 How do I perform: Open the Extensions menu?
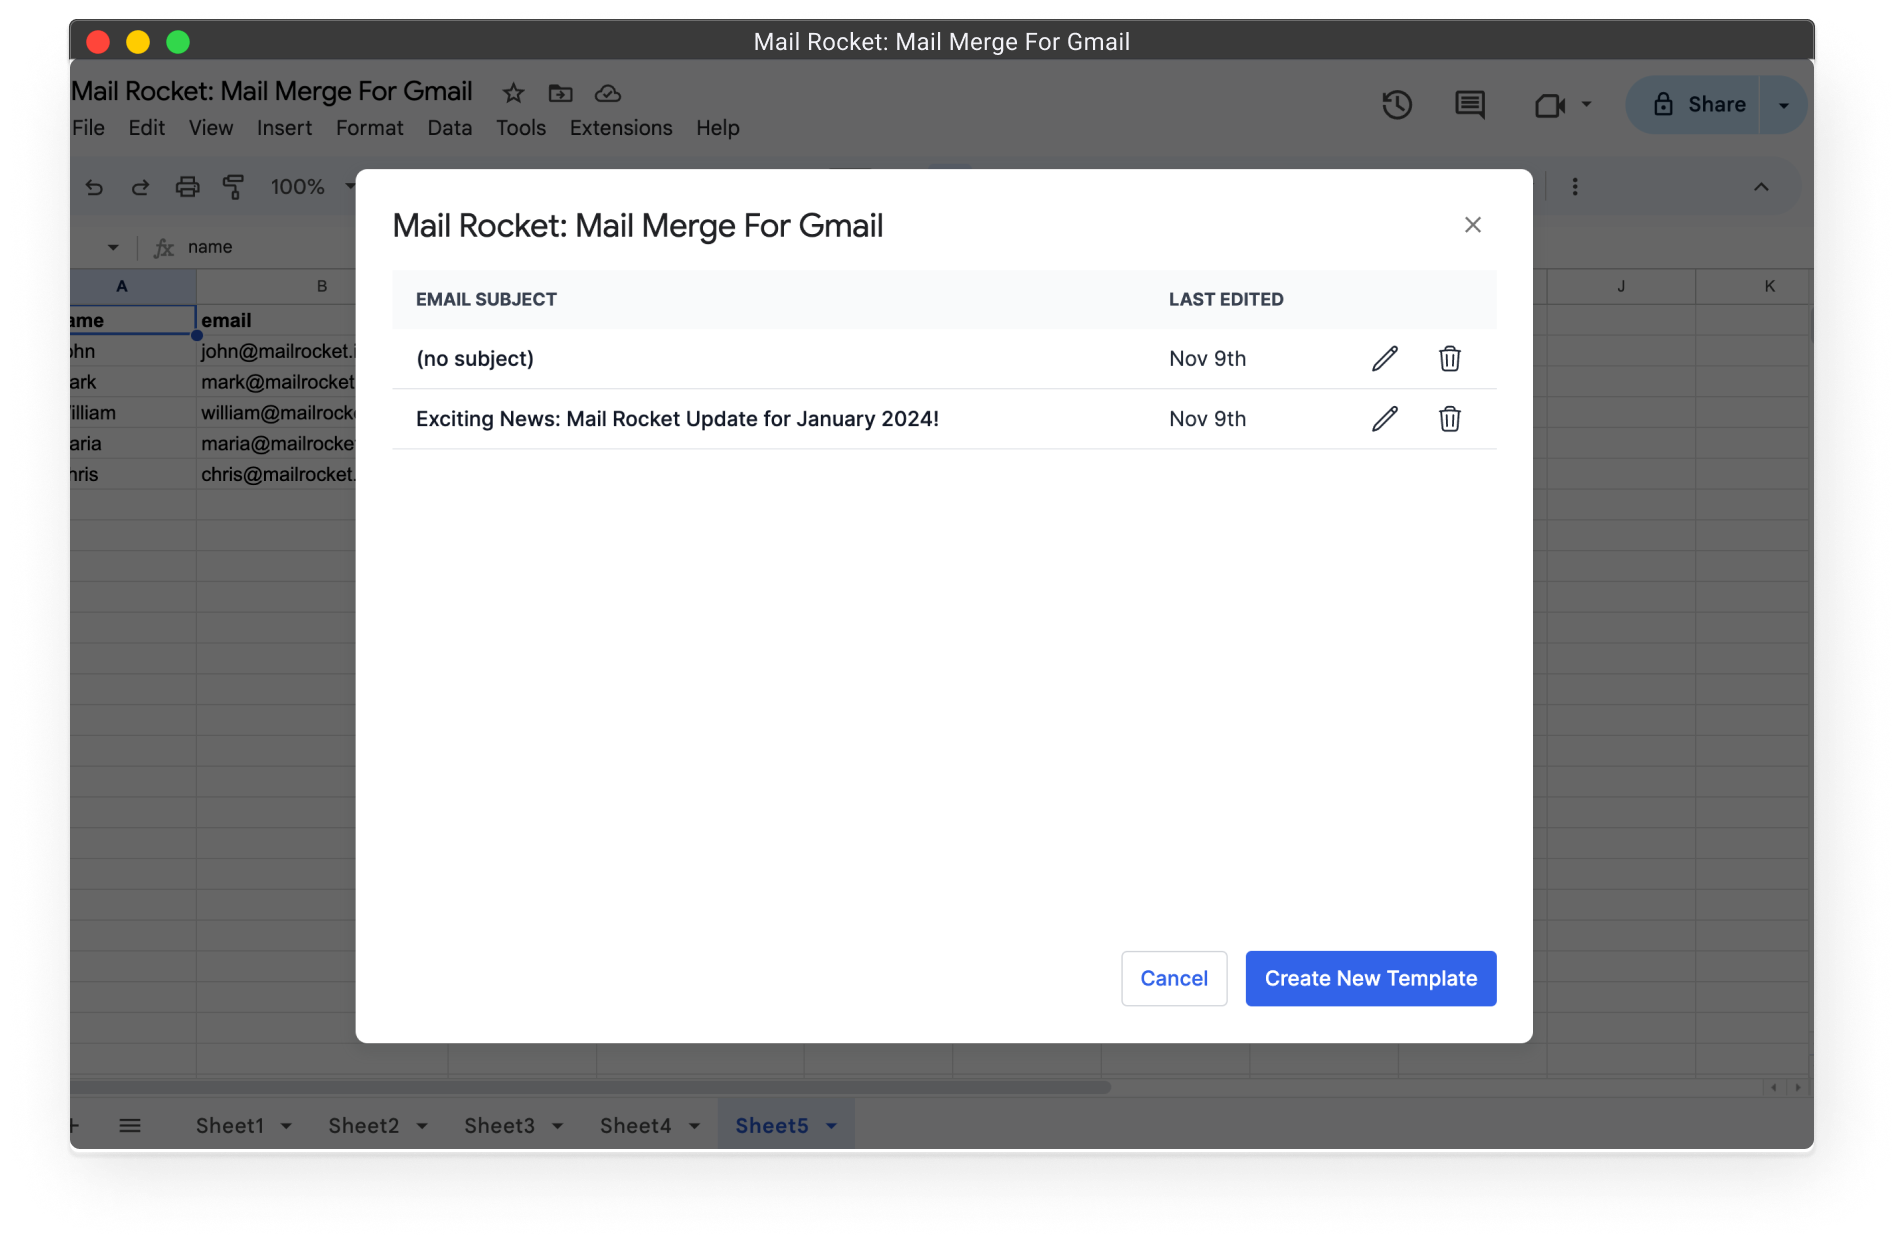[x=620, y=128]
